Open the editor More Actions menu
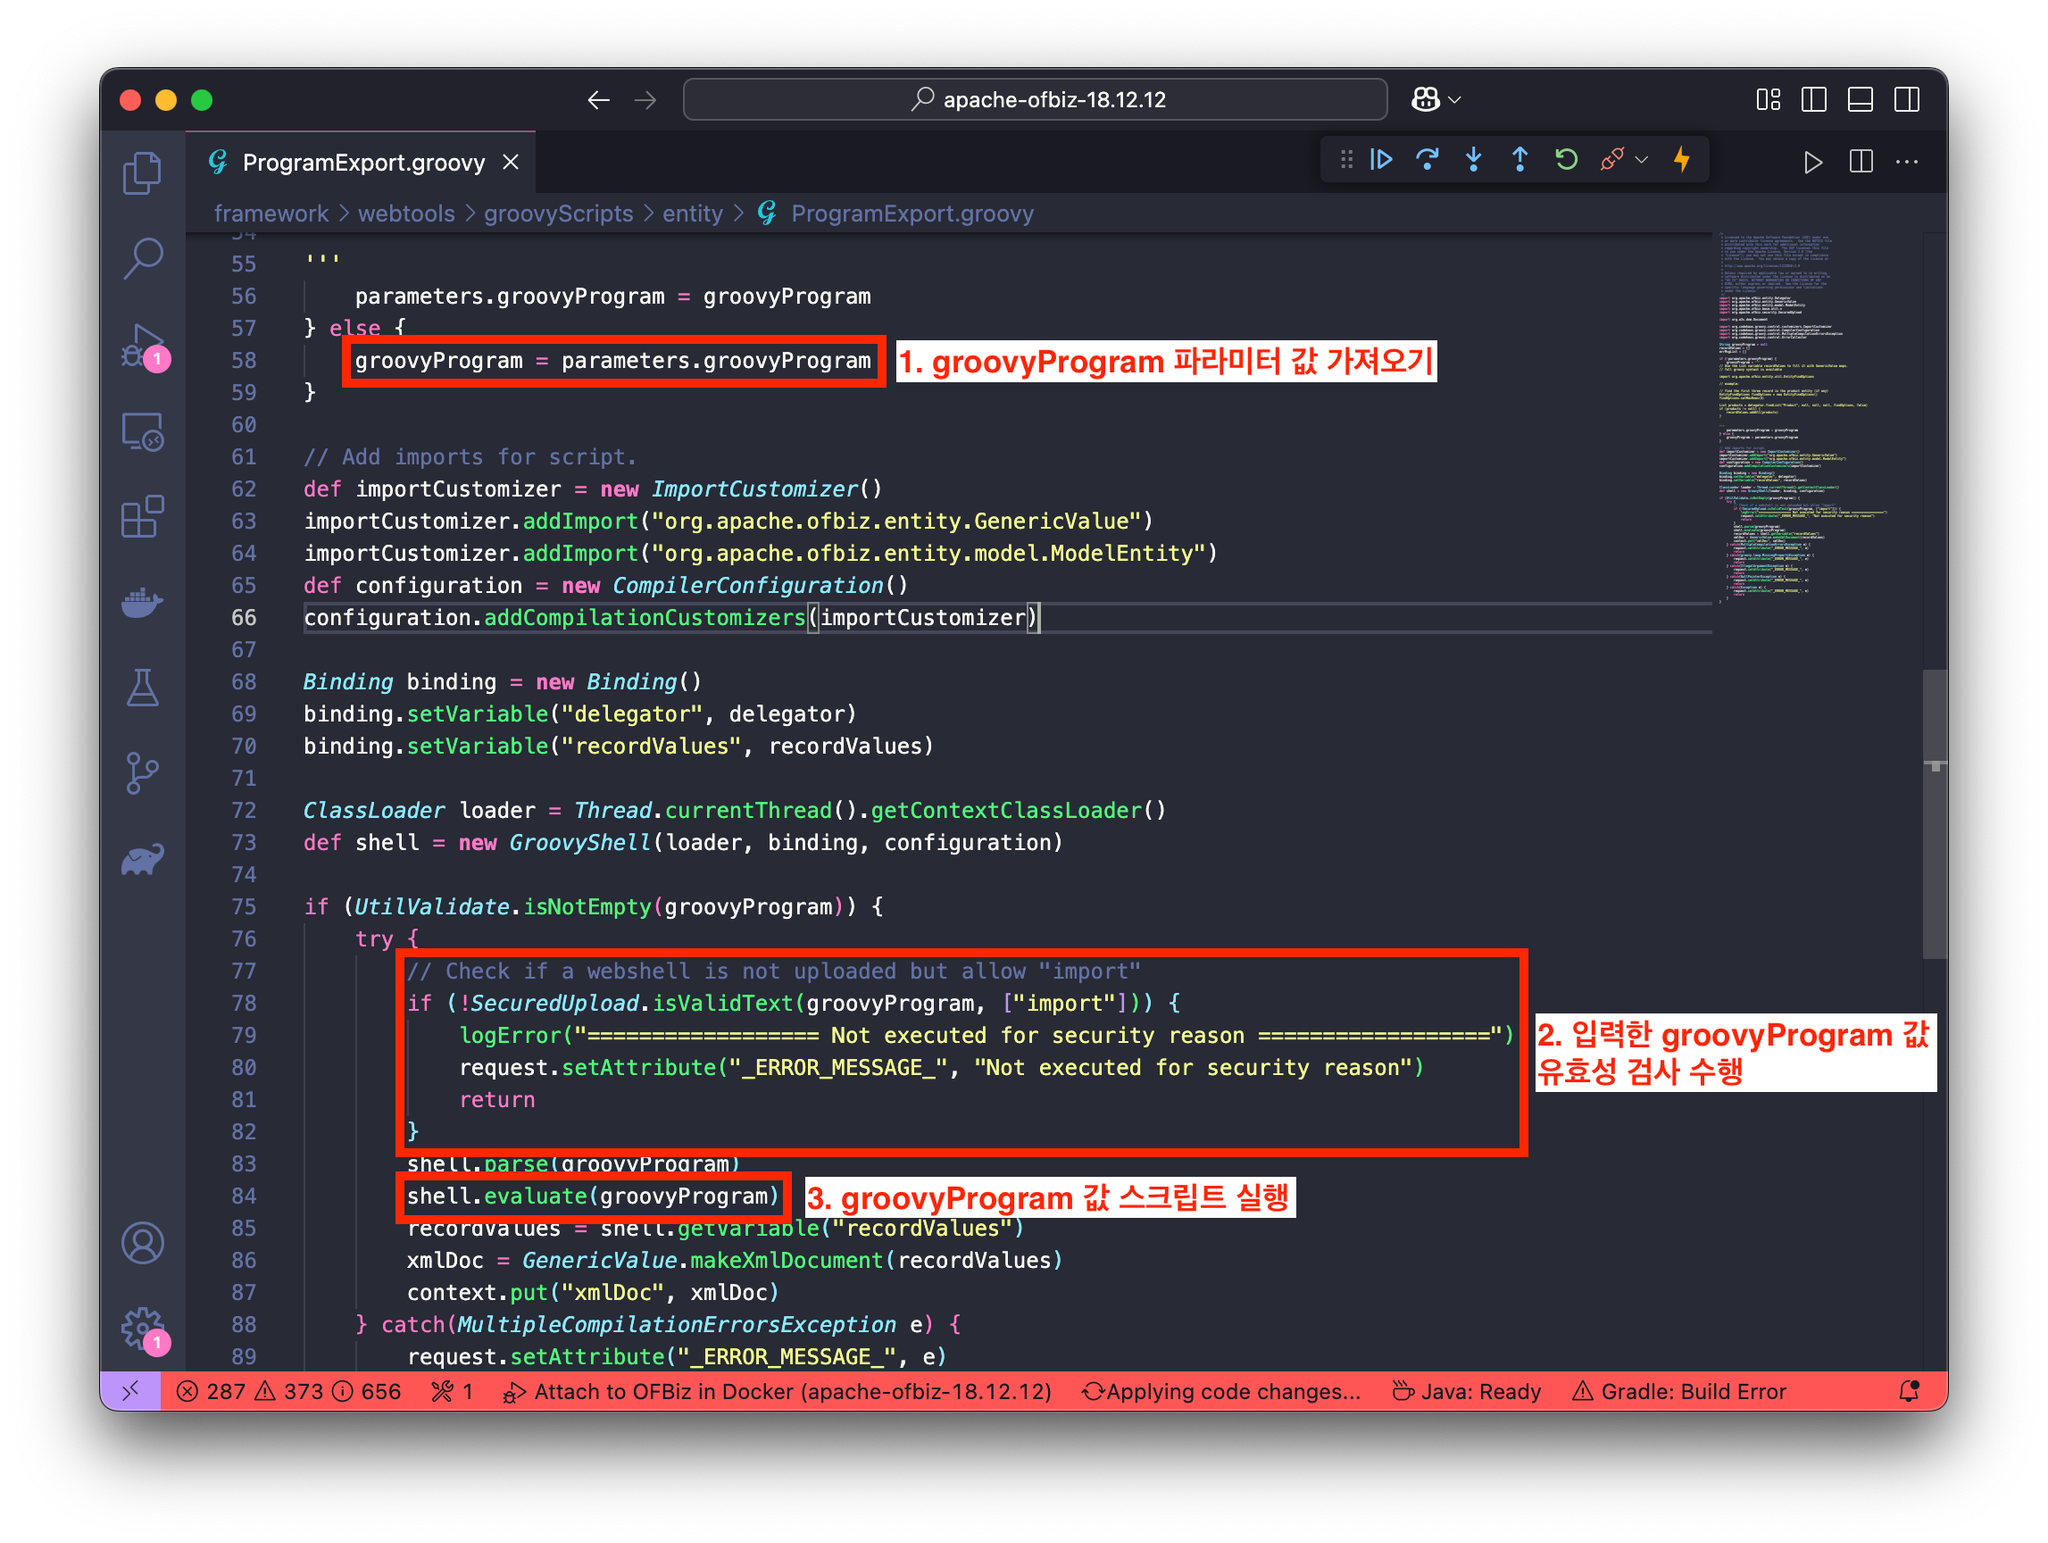 click(1906, 162)
